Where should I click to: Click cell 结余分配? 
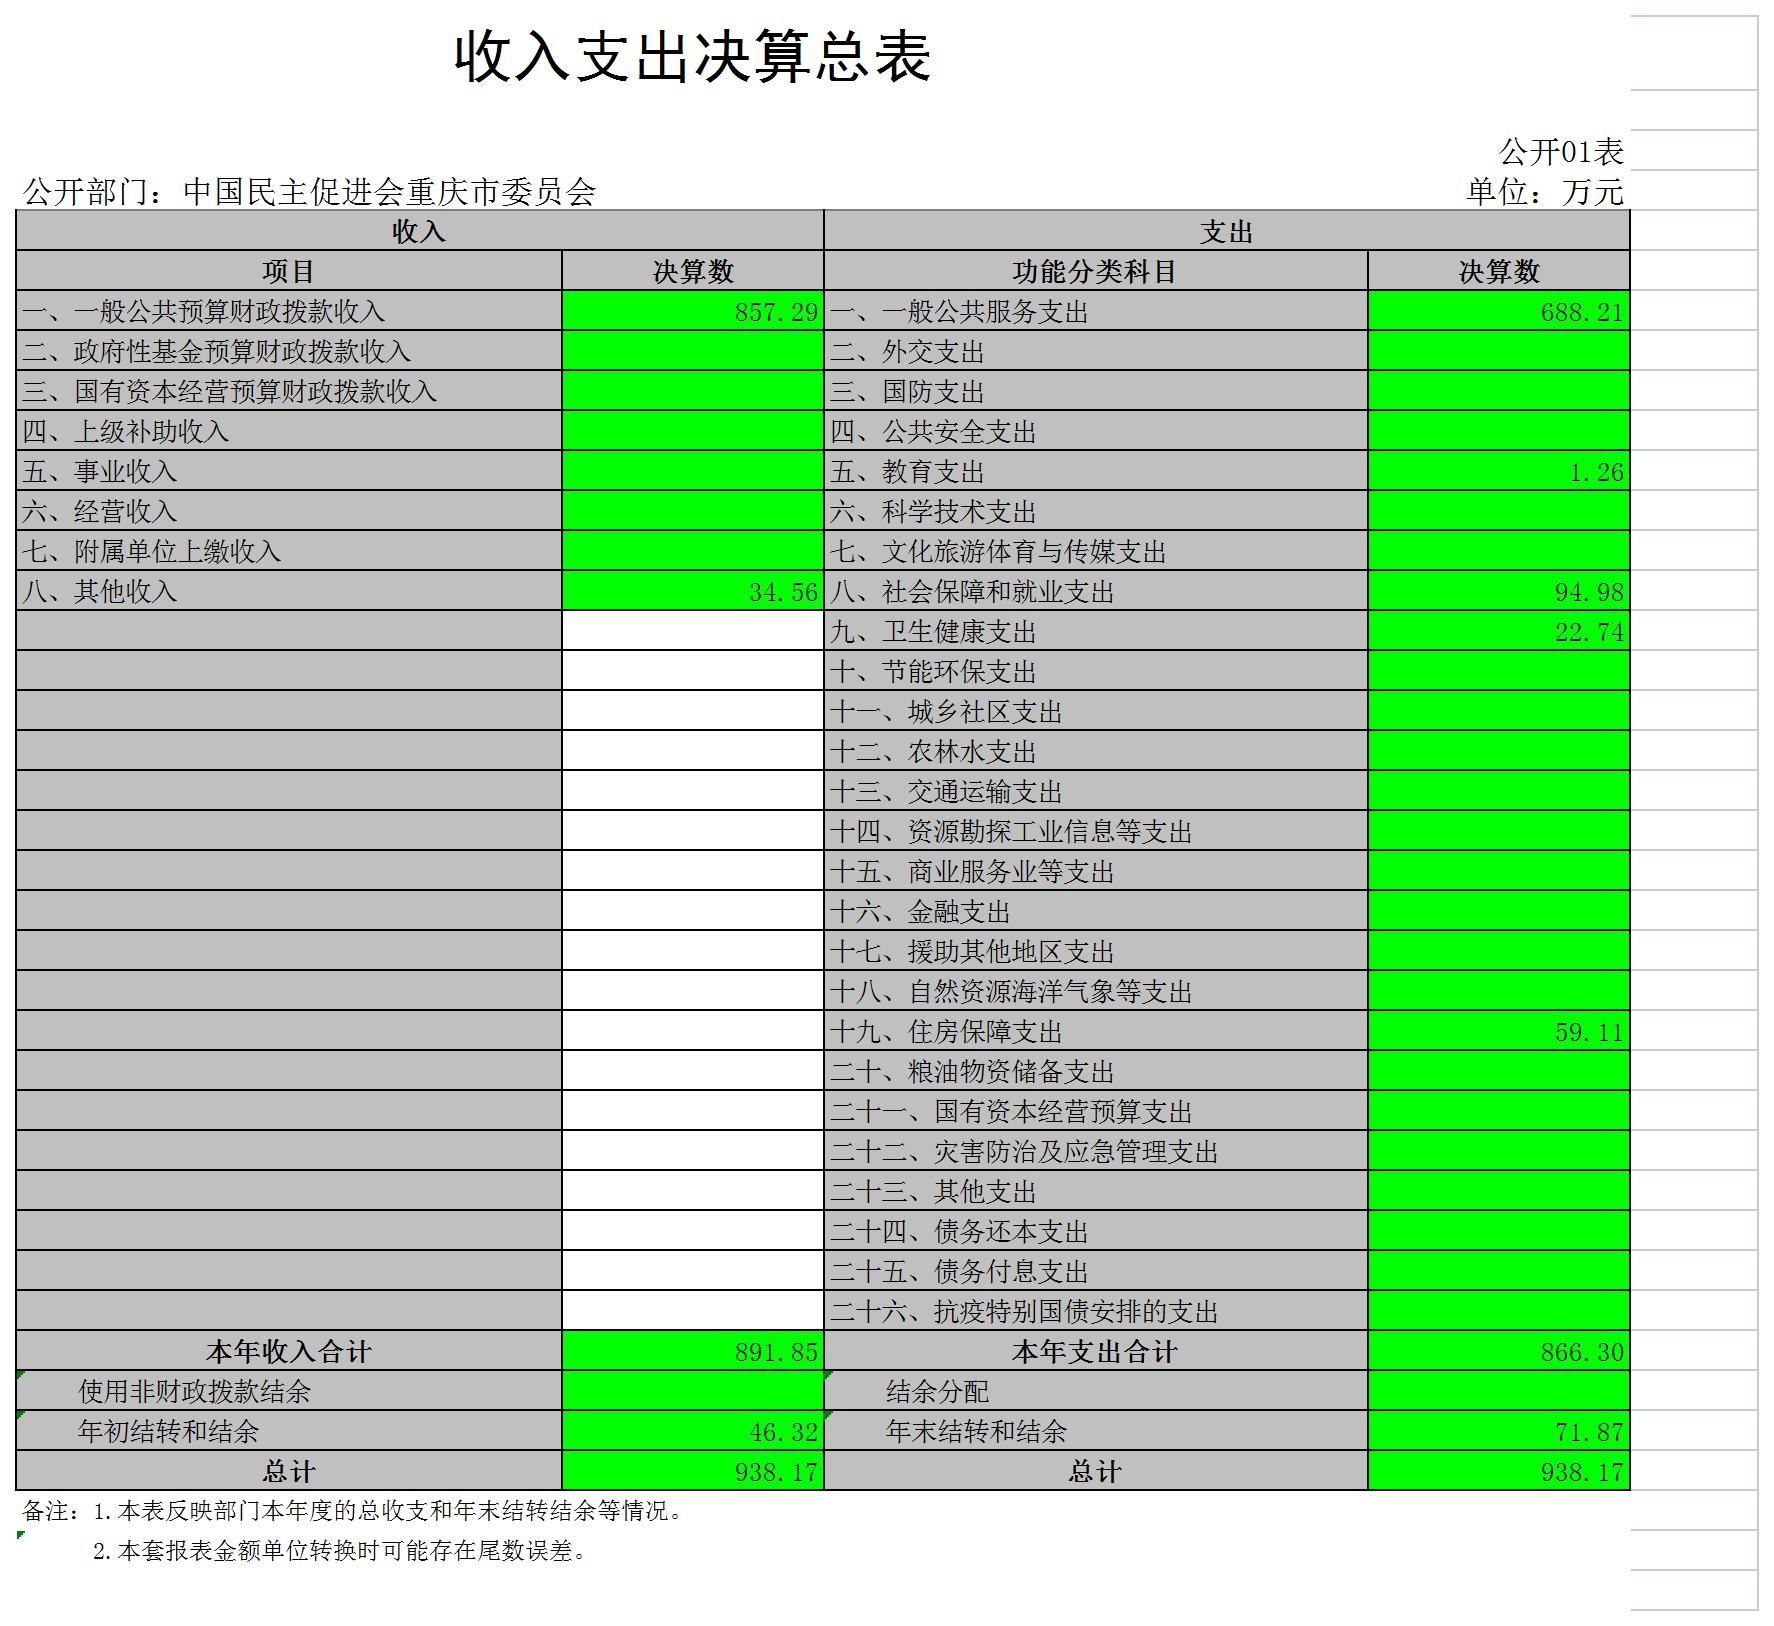(1096, 1391)
